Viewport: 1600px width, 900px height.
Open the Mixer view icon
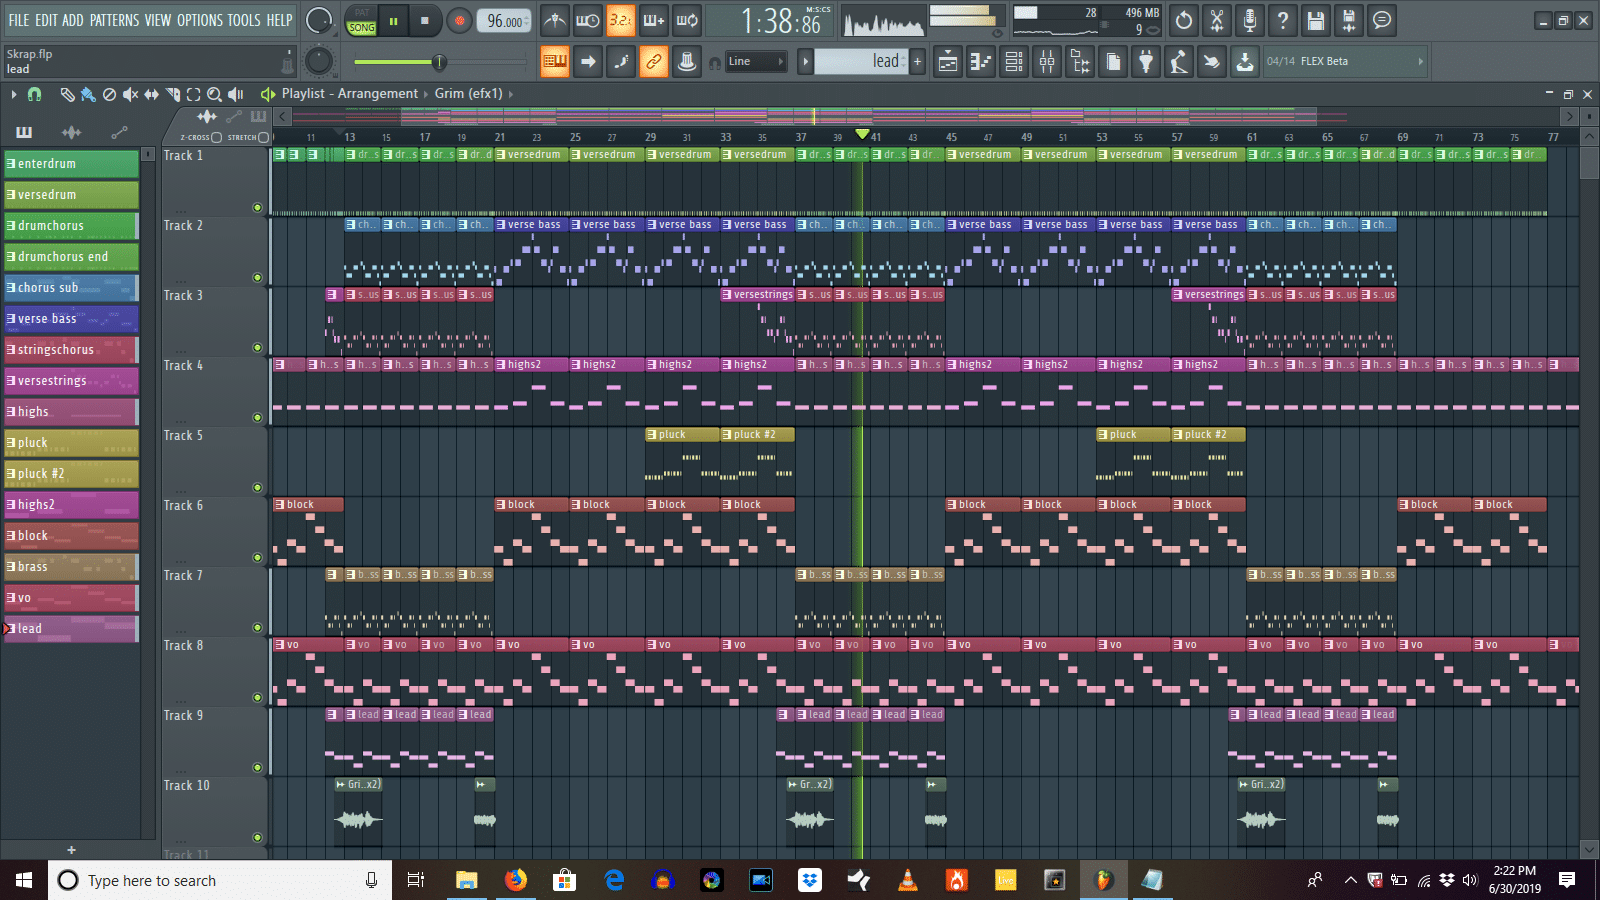(x=1047, y=62)
